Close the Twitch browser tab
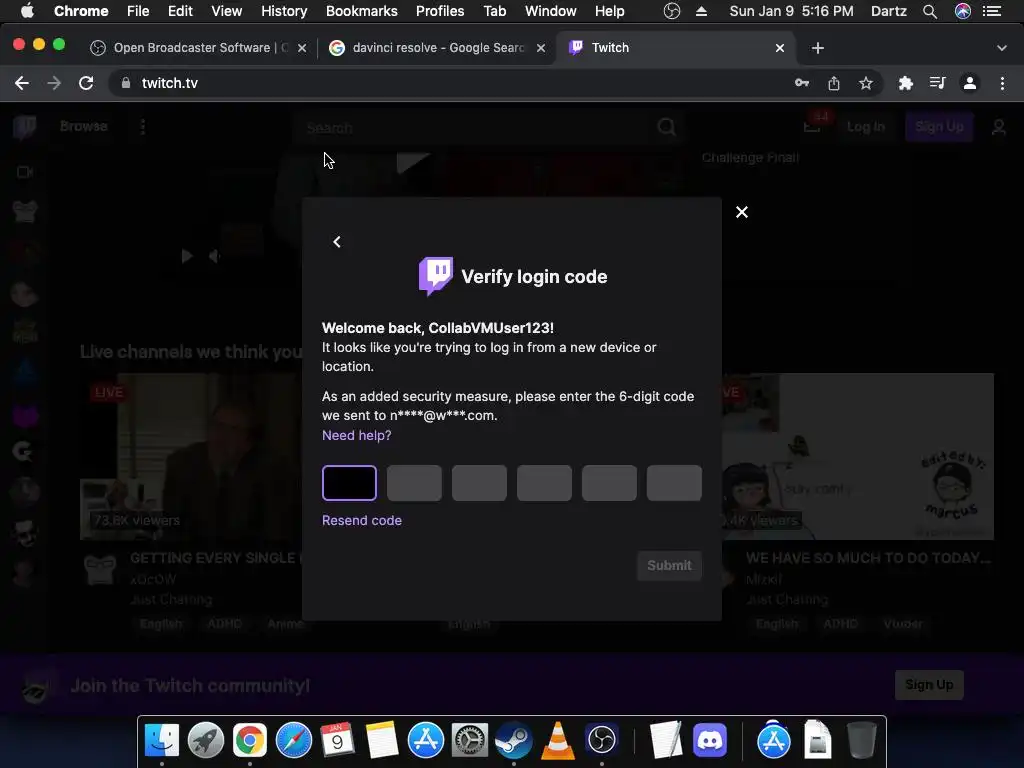Viewport: 1024px width, 768px height. [x=780, y=48]
